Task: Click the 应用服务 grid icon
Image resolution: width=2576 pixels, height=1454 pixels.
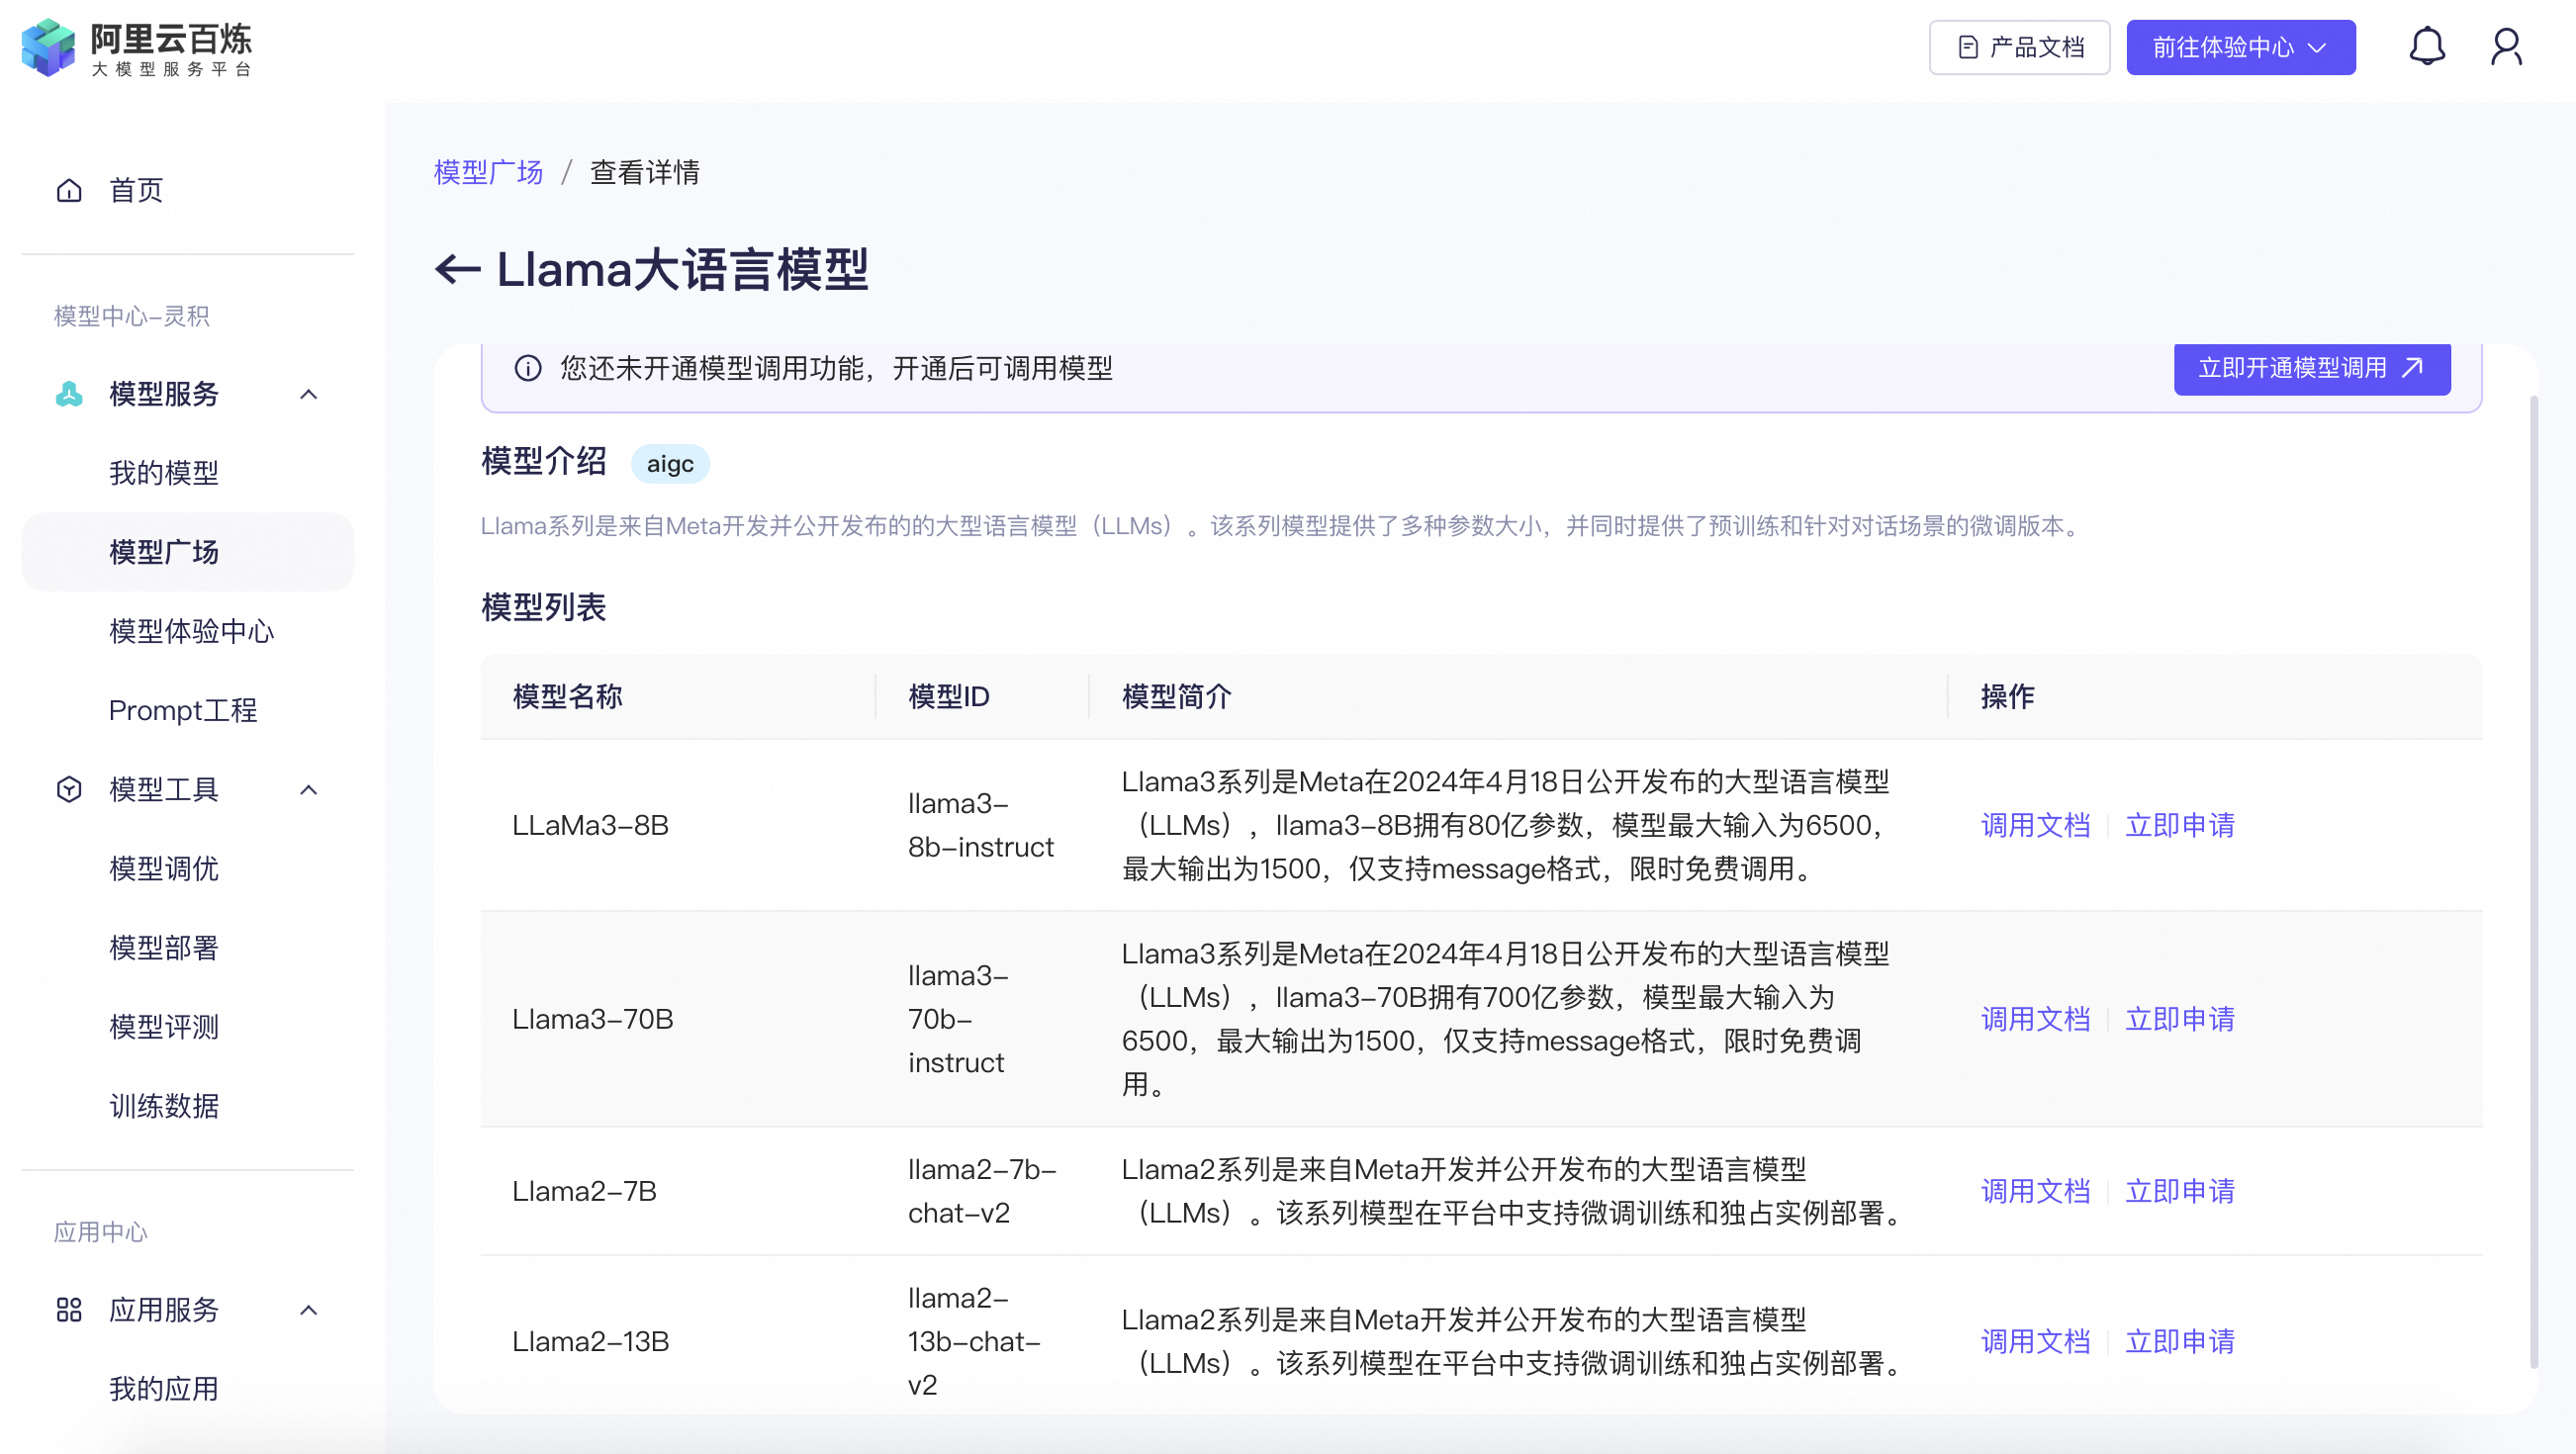Action: coord(69,1309)
